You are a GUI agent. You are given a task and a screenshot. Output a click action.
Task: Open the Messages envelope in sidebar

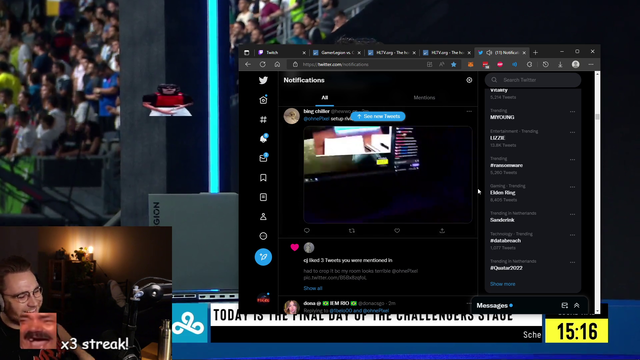(263, 158)
